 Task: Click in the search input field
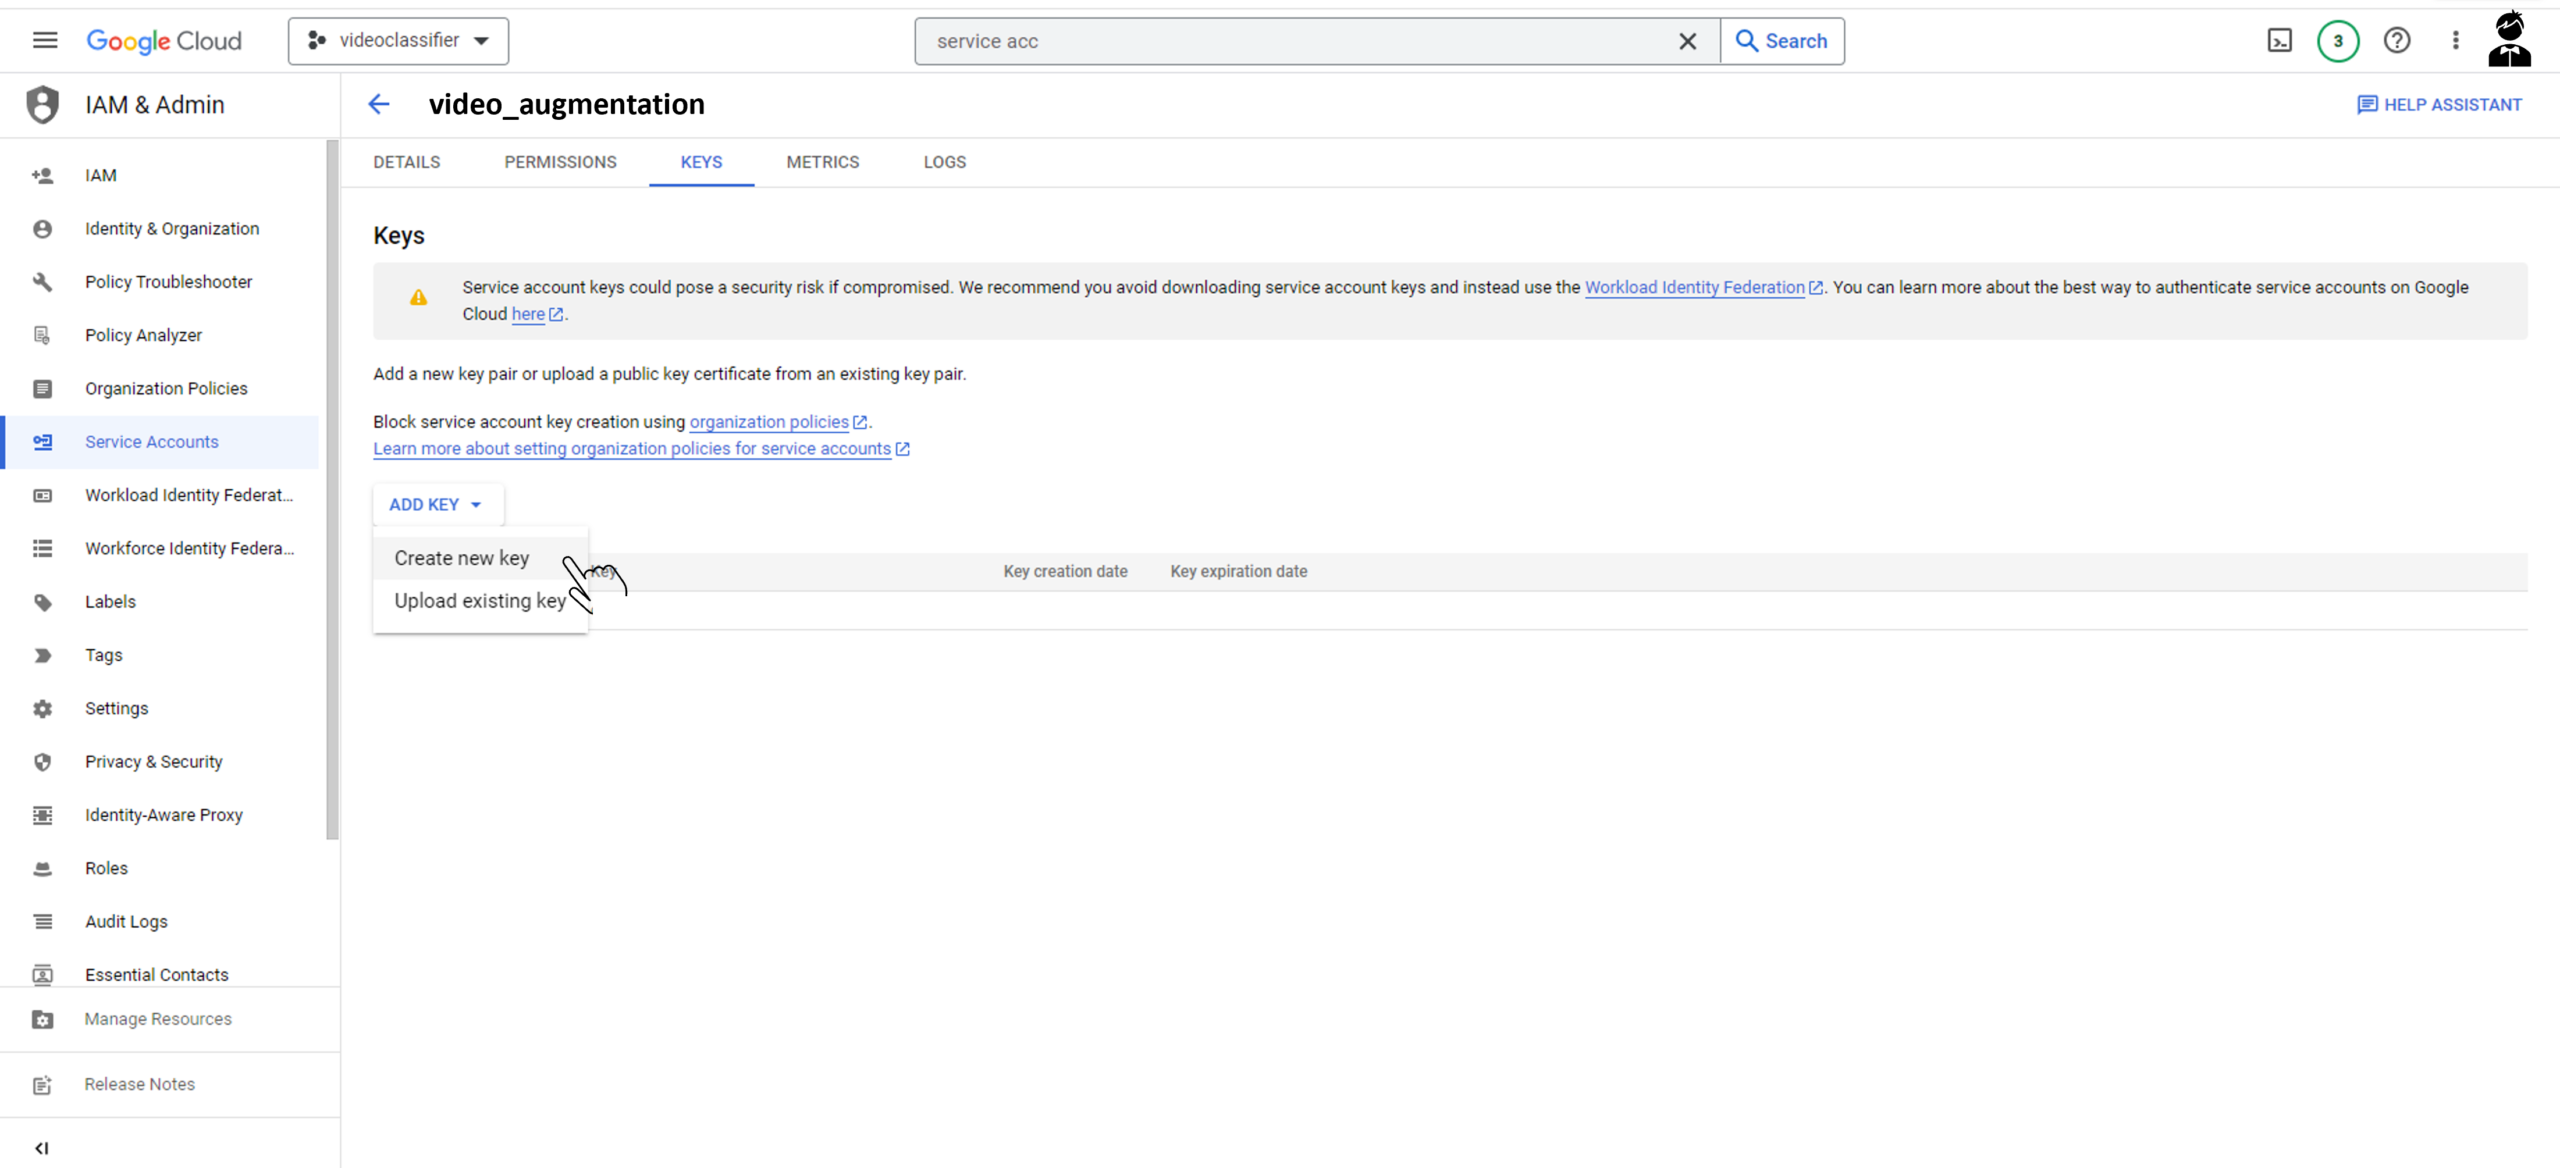(1290, 41)
